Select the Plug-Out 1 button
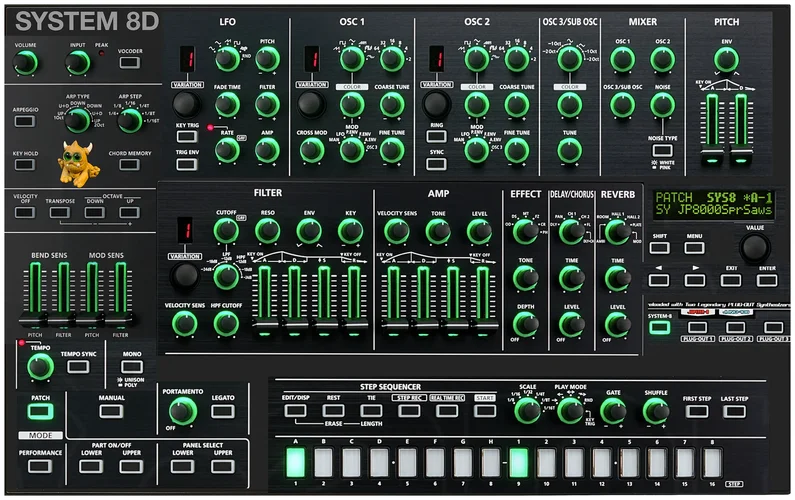This screenshot has height=500, width=795. (697, 327)
